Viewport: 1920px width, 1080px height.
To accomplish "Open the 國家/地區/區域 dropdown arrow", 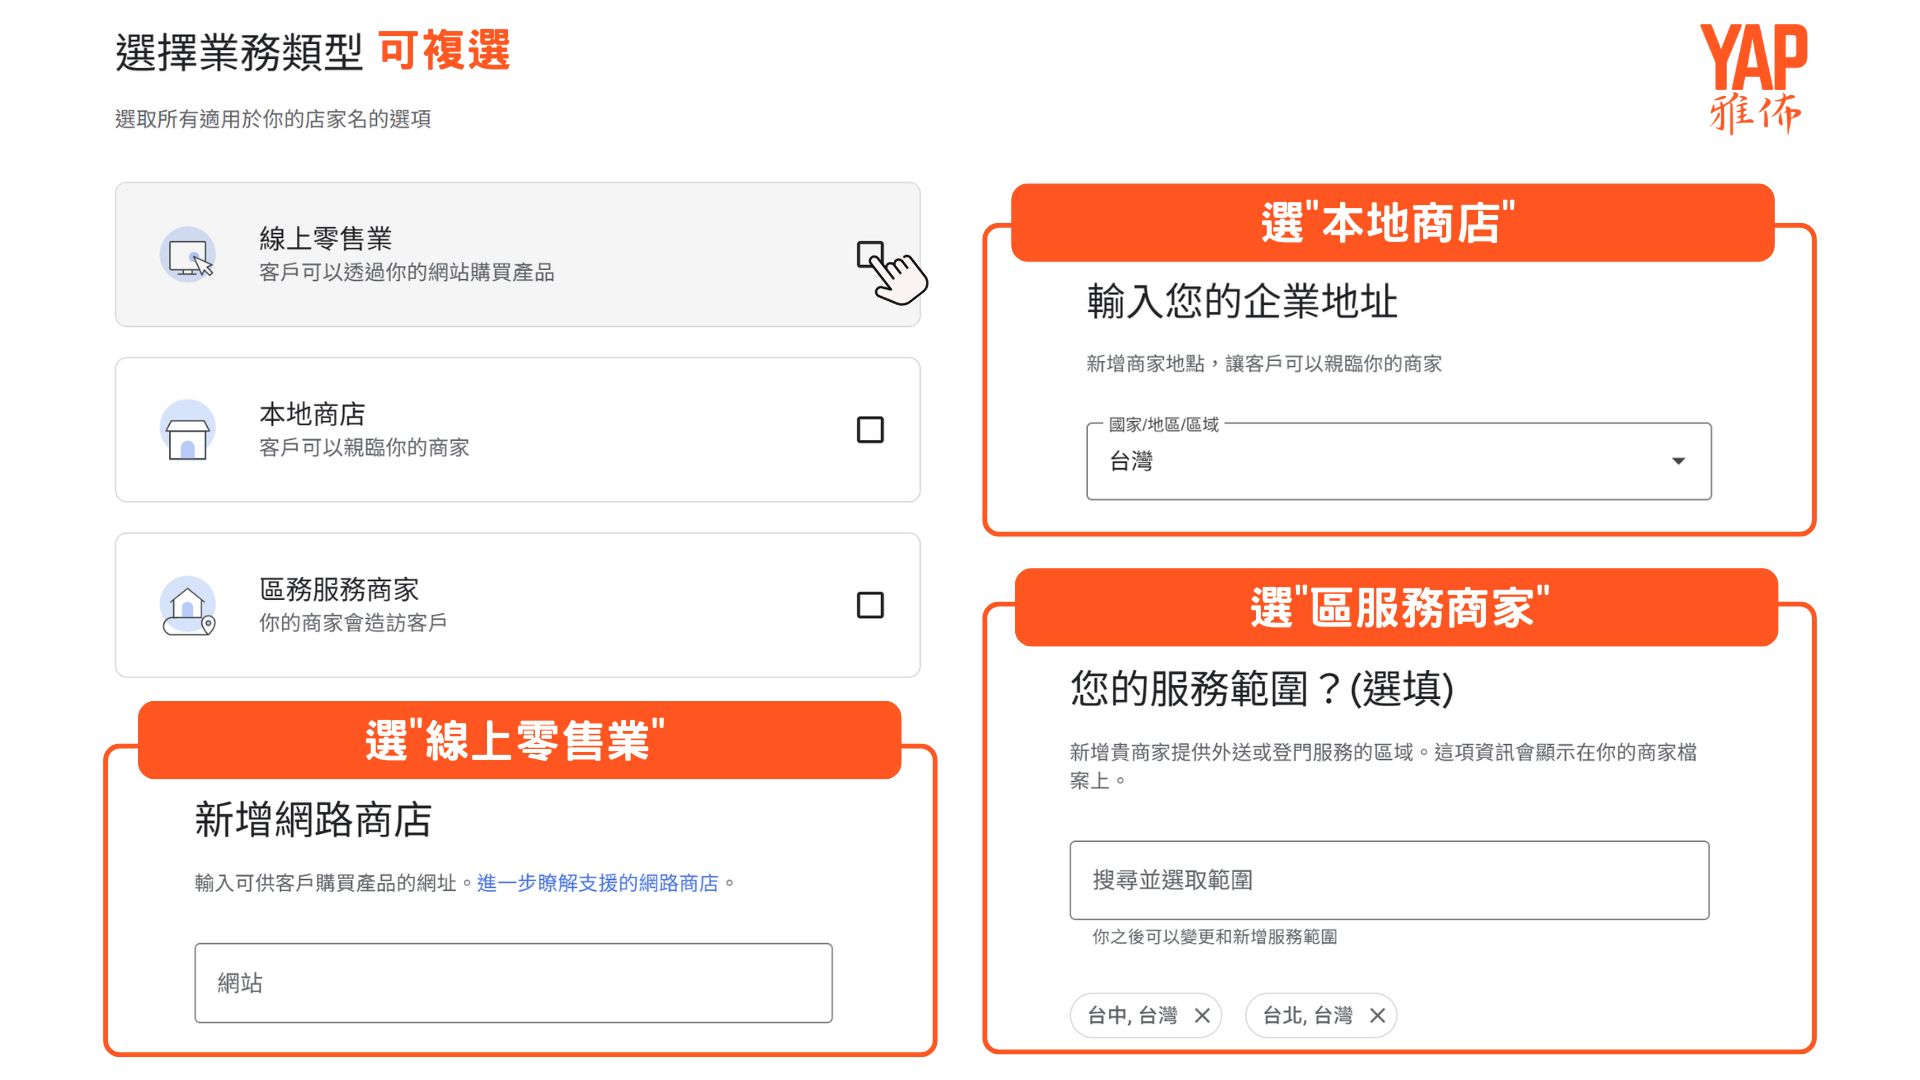I will 1678,461.
